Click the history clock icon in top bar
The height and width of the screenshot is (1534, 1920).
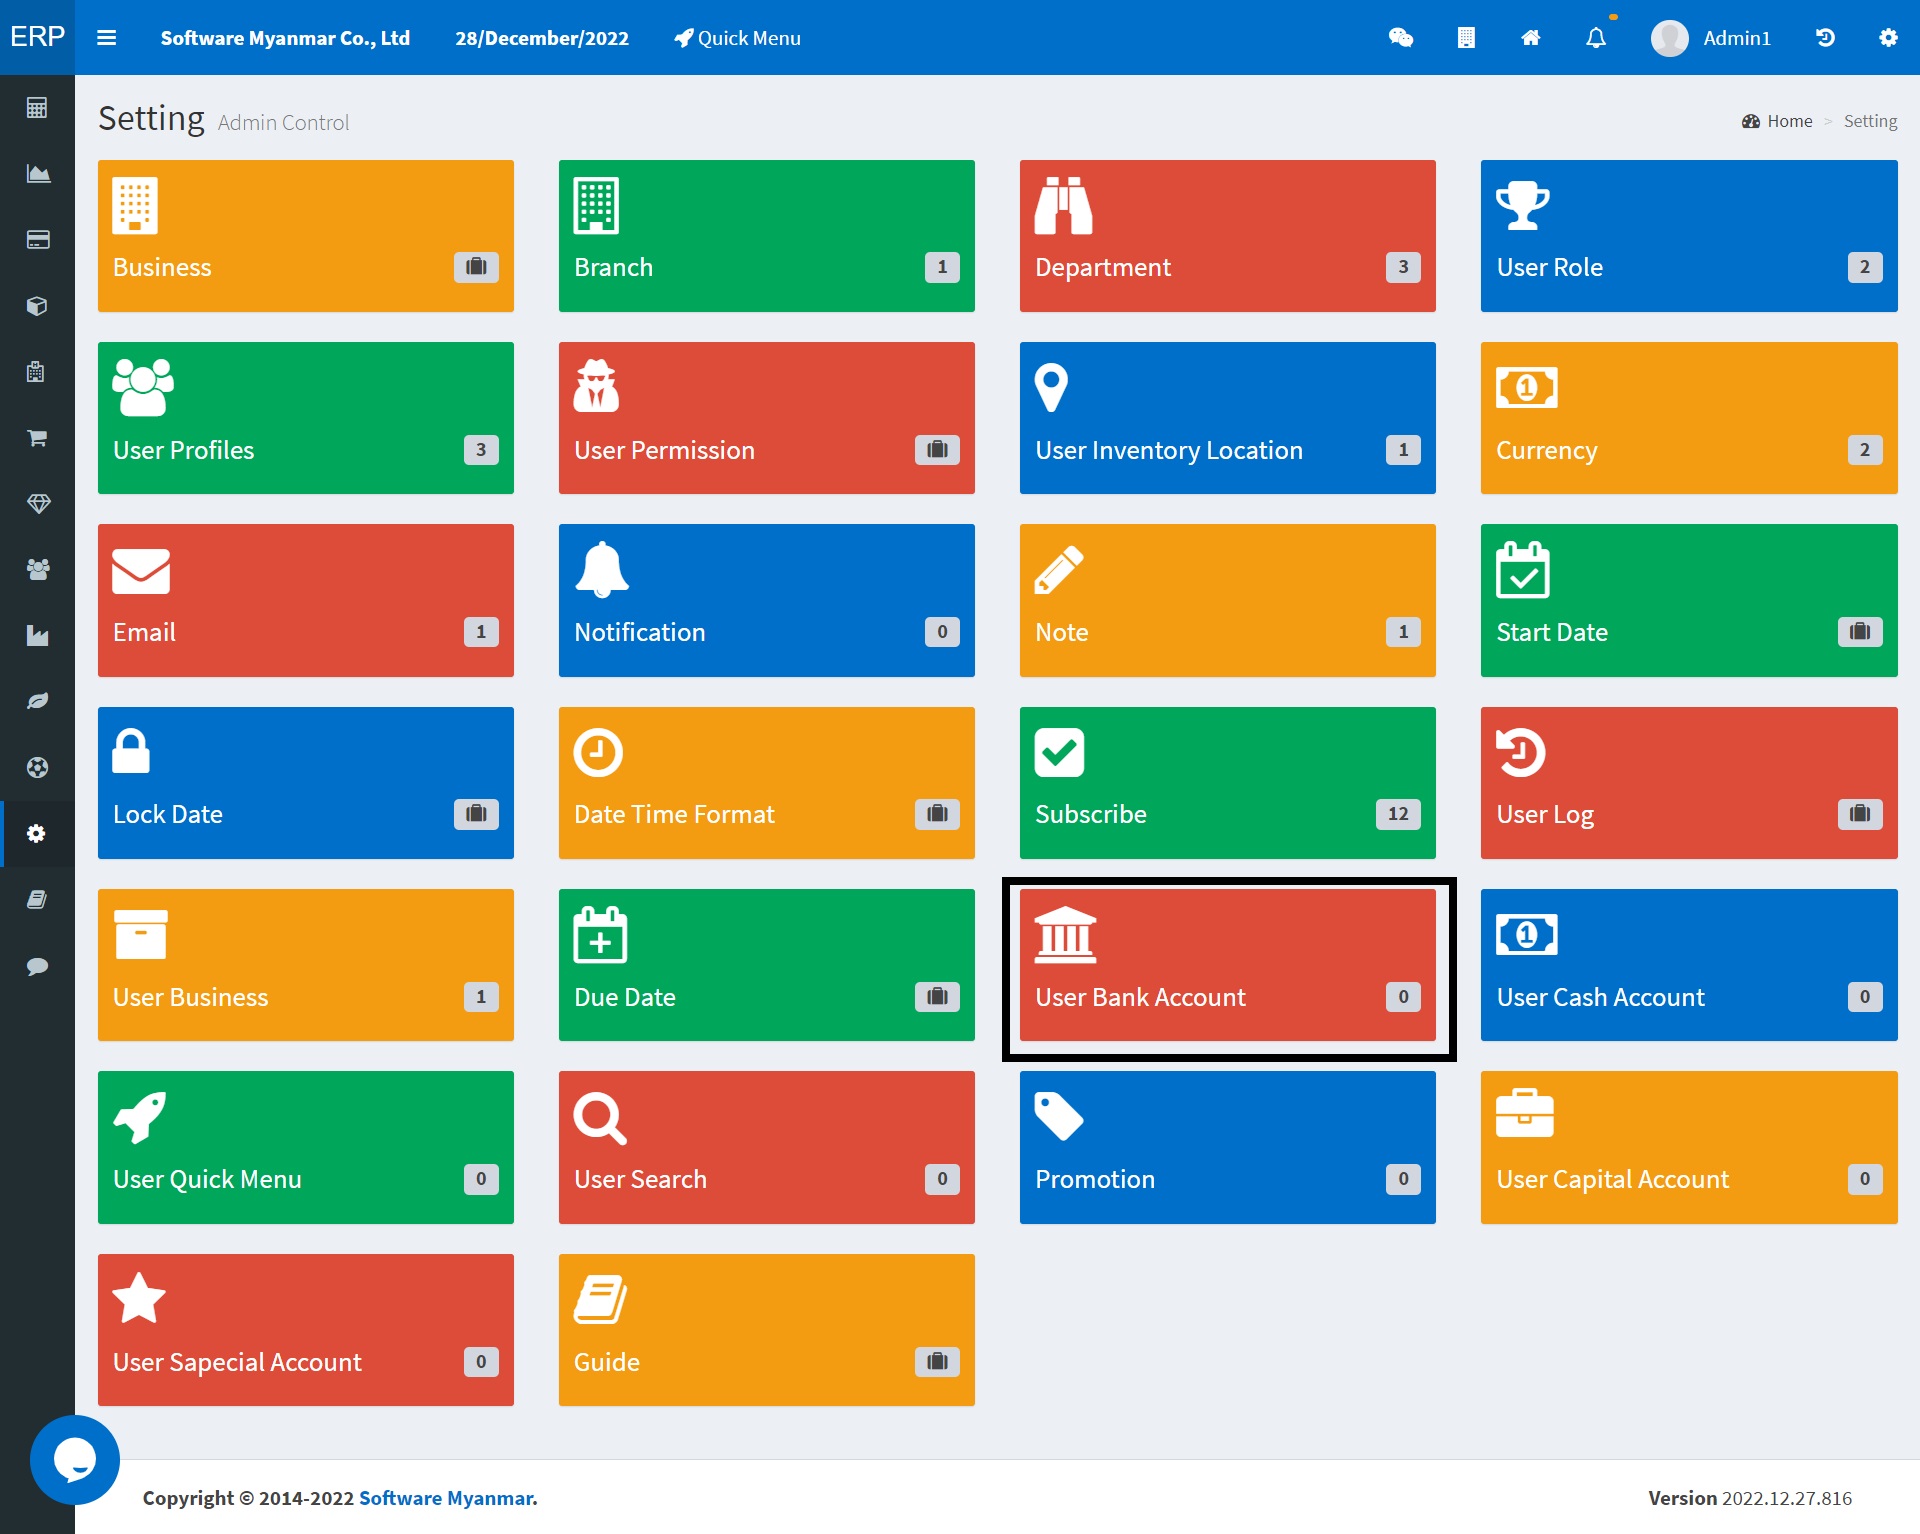[x=1825, y=38]
